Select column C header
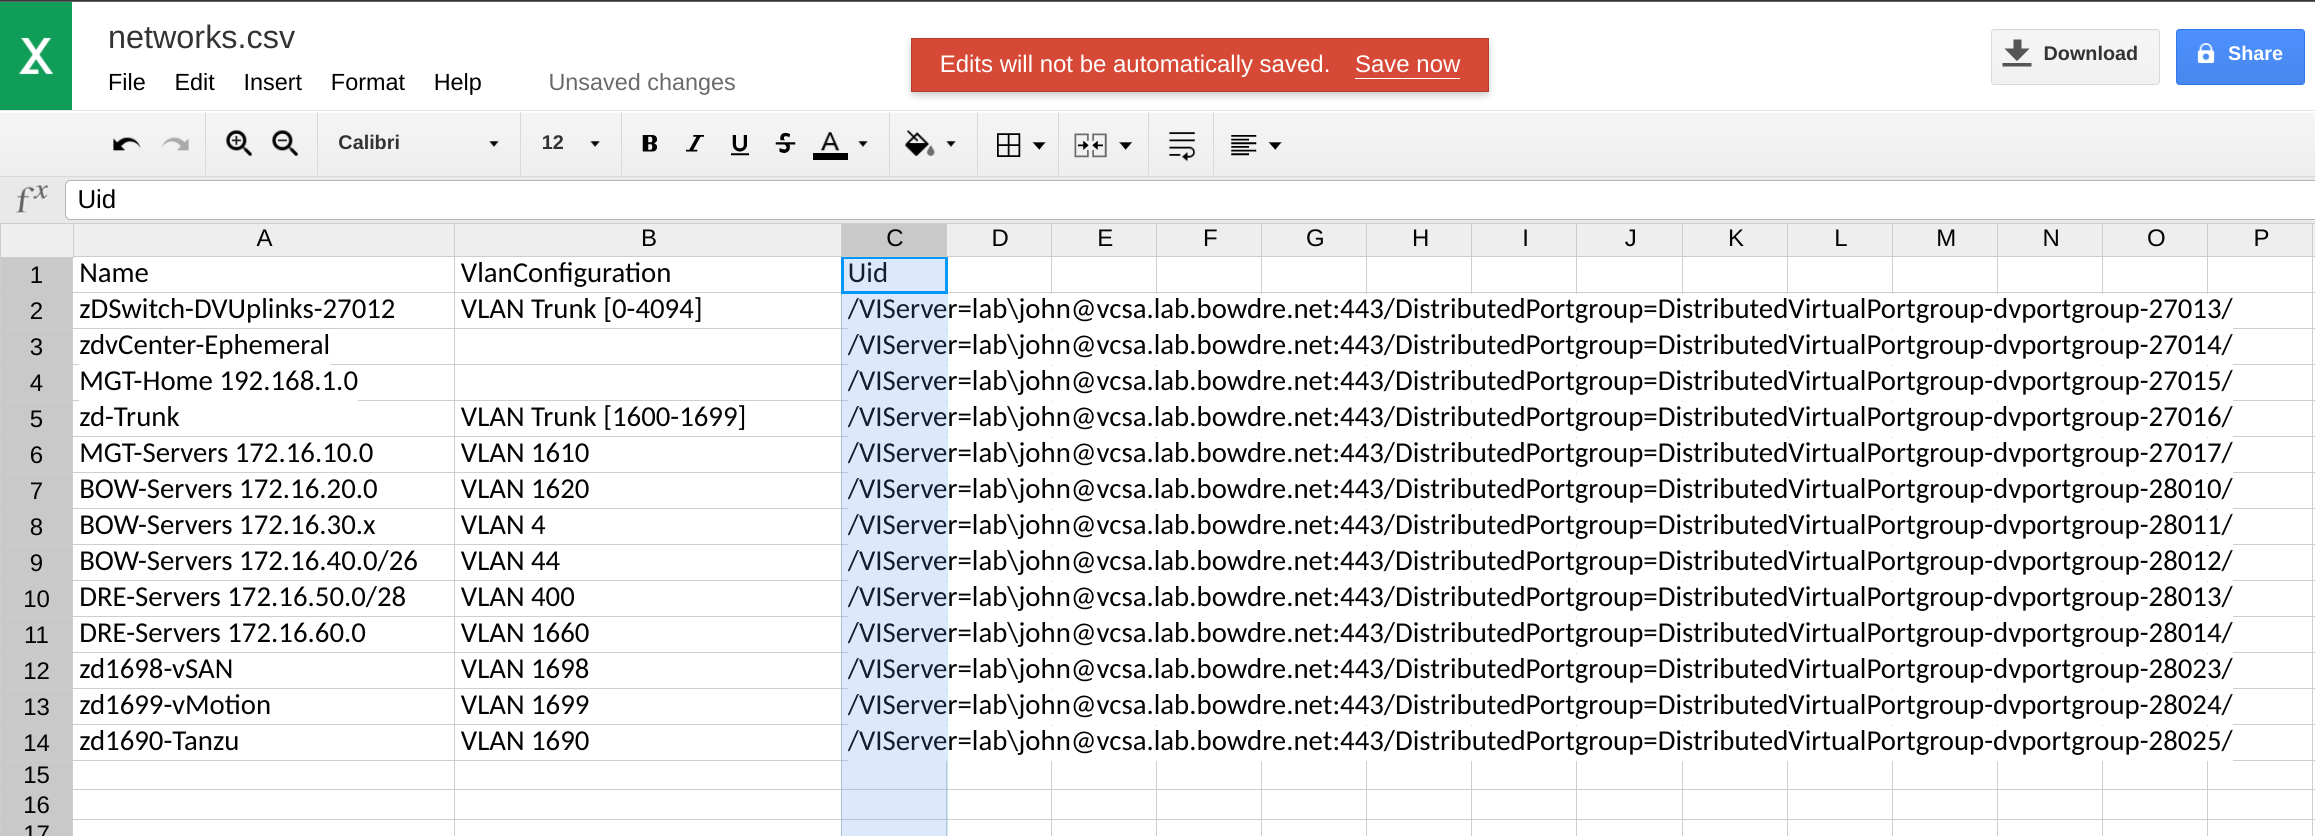This screenshot has height=836, width=2315. click(x=894, y=239)
